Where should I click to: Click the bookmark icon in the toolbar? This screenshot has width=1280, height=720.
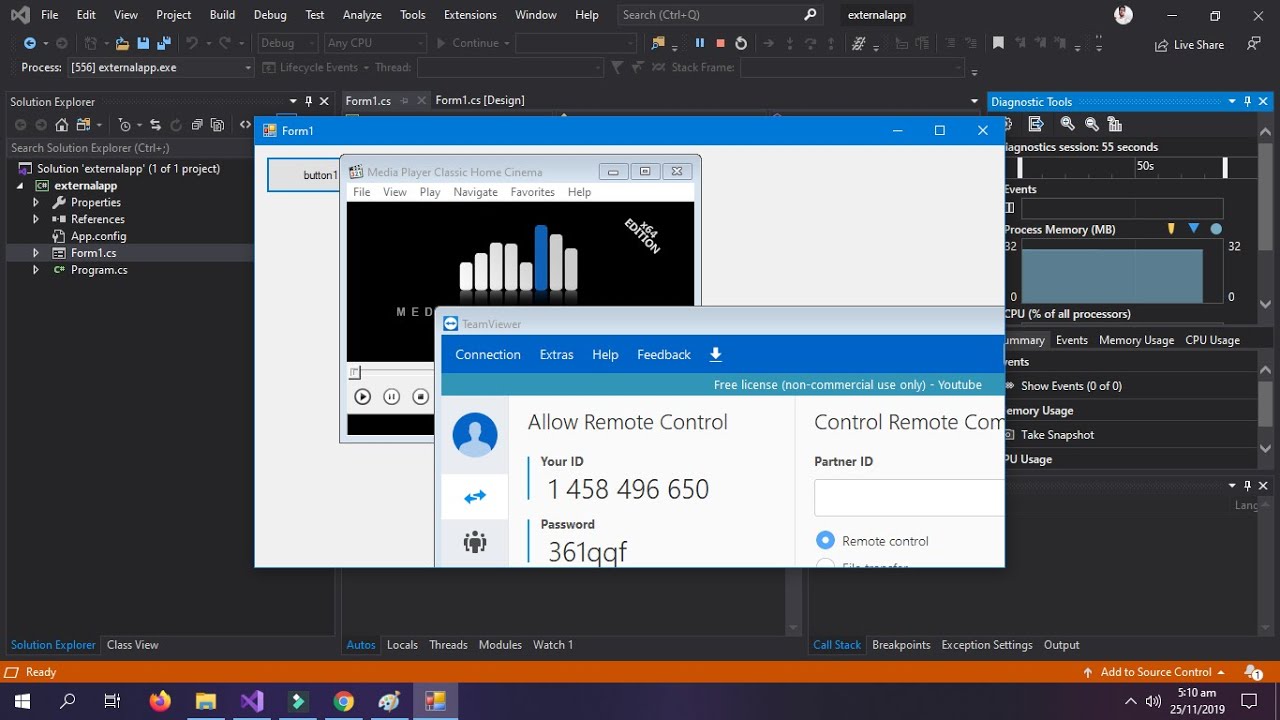tap(998, 43)
